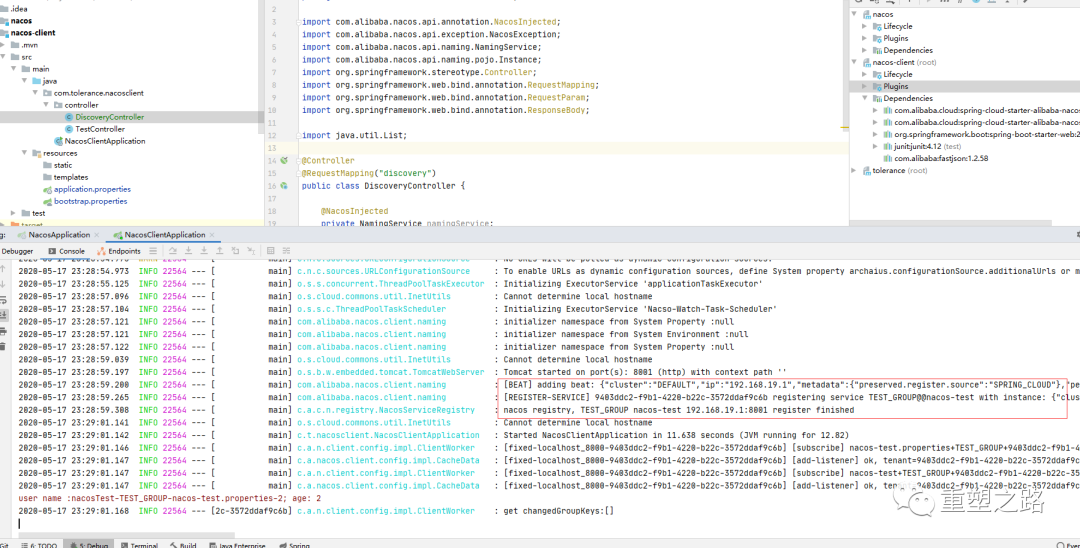Click 'import java.util.List;' code line
This screenshot has width=1080, height=548.
point(354,136)
